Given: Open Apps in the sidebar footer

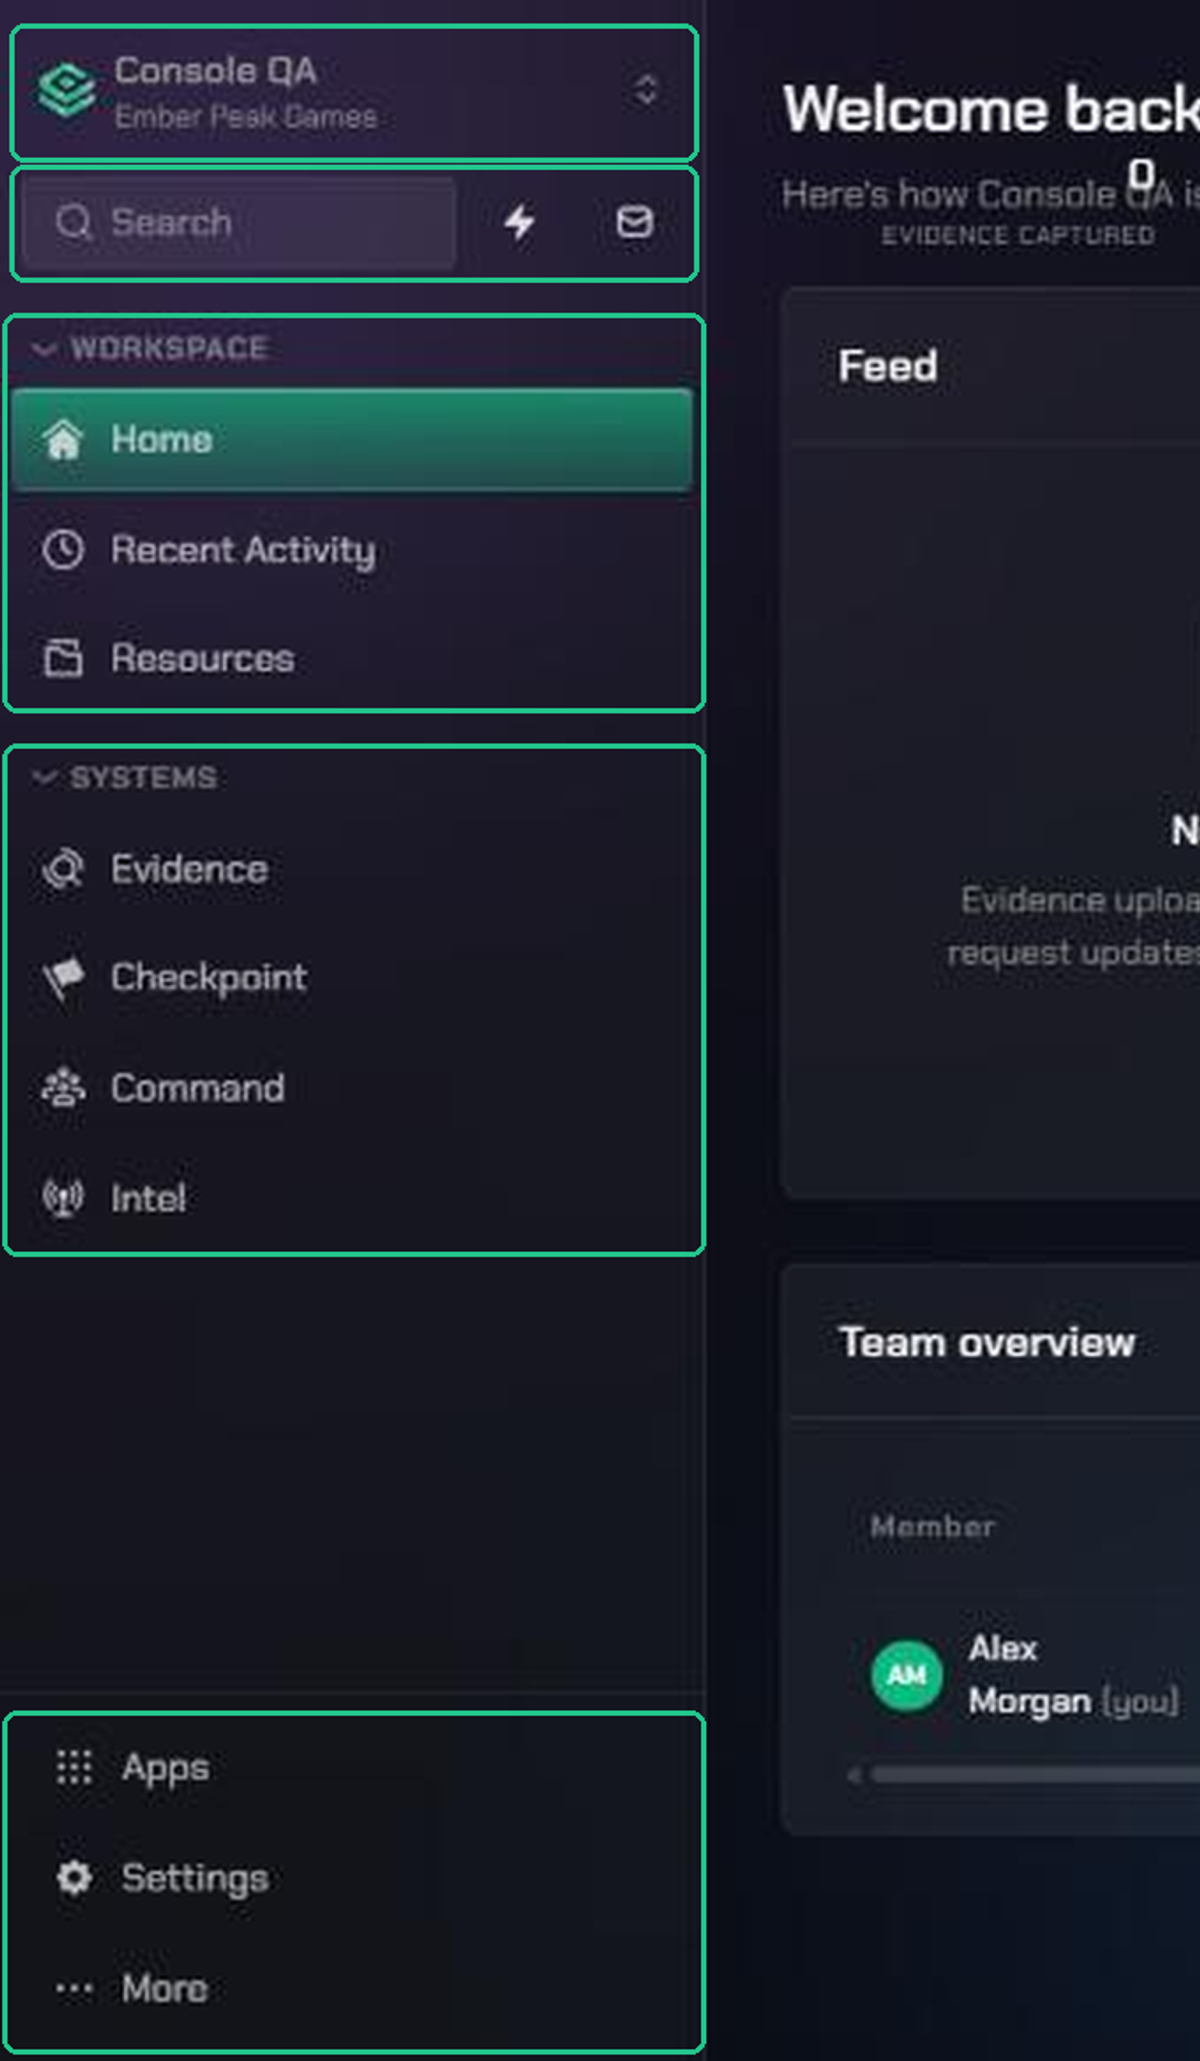Looking at the screenshot, I should 352,1768.
